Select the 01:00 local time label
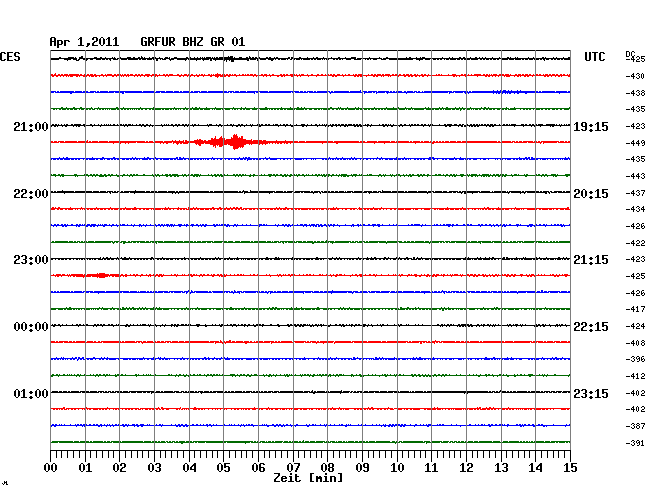 tap(31, 393)
